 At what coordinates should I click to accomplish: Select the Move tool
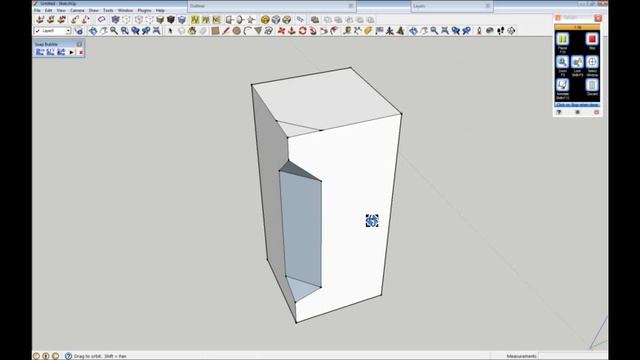(281, 31)
